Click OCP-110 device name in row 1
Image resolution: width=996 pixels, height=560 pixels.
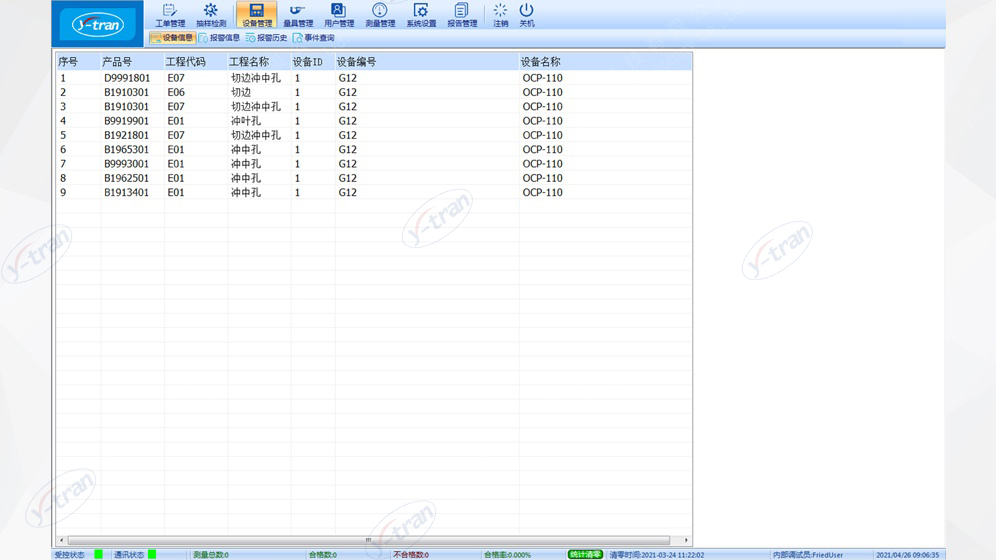click(542, 78)
